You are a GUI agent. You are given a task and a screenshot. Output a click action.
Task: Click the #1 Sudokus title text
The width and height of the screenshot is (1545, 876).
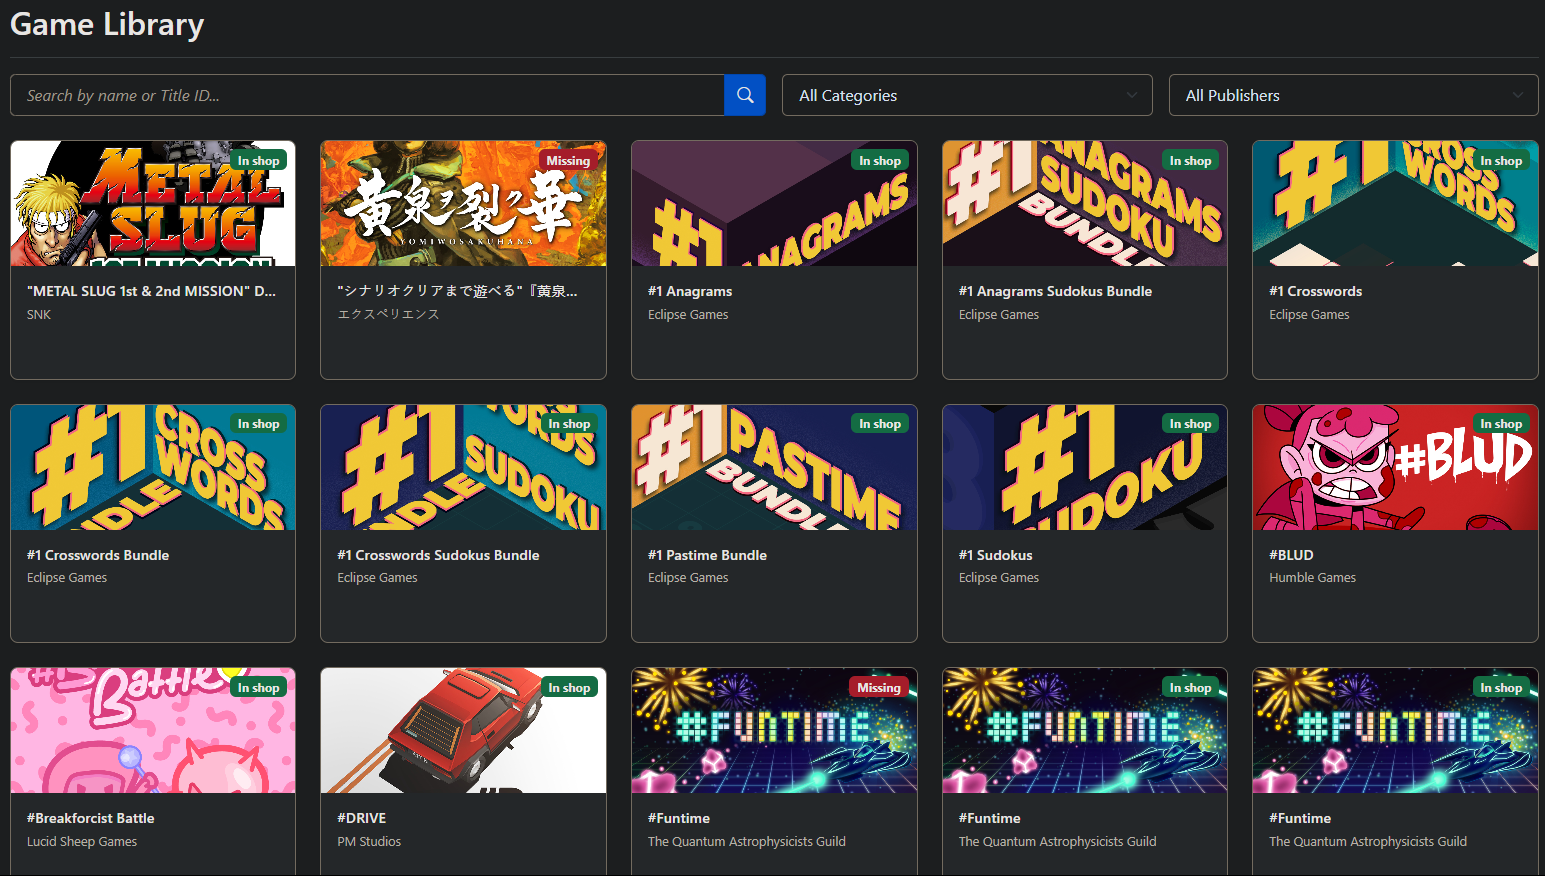tap(995, 555)
